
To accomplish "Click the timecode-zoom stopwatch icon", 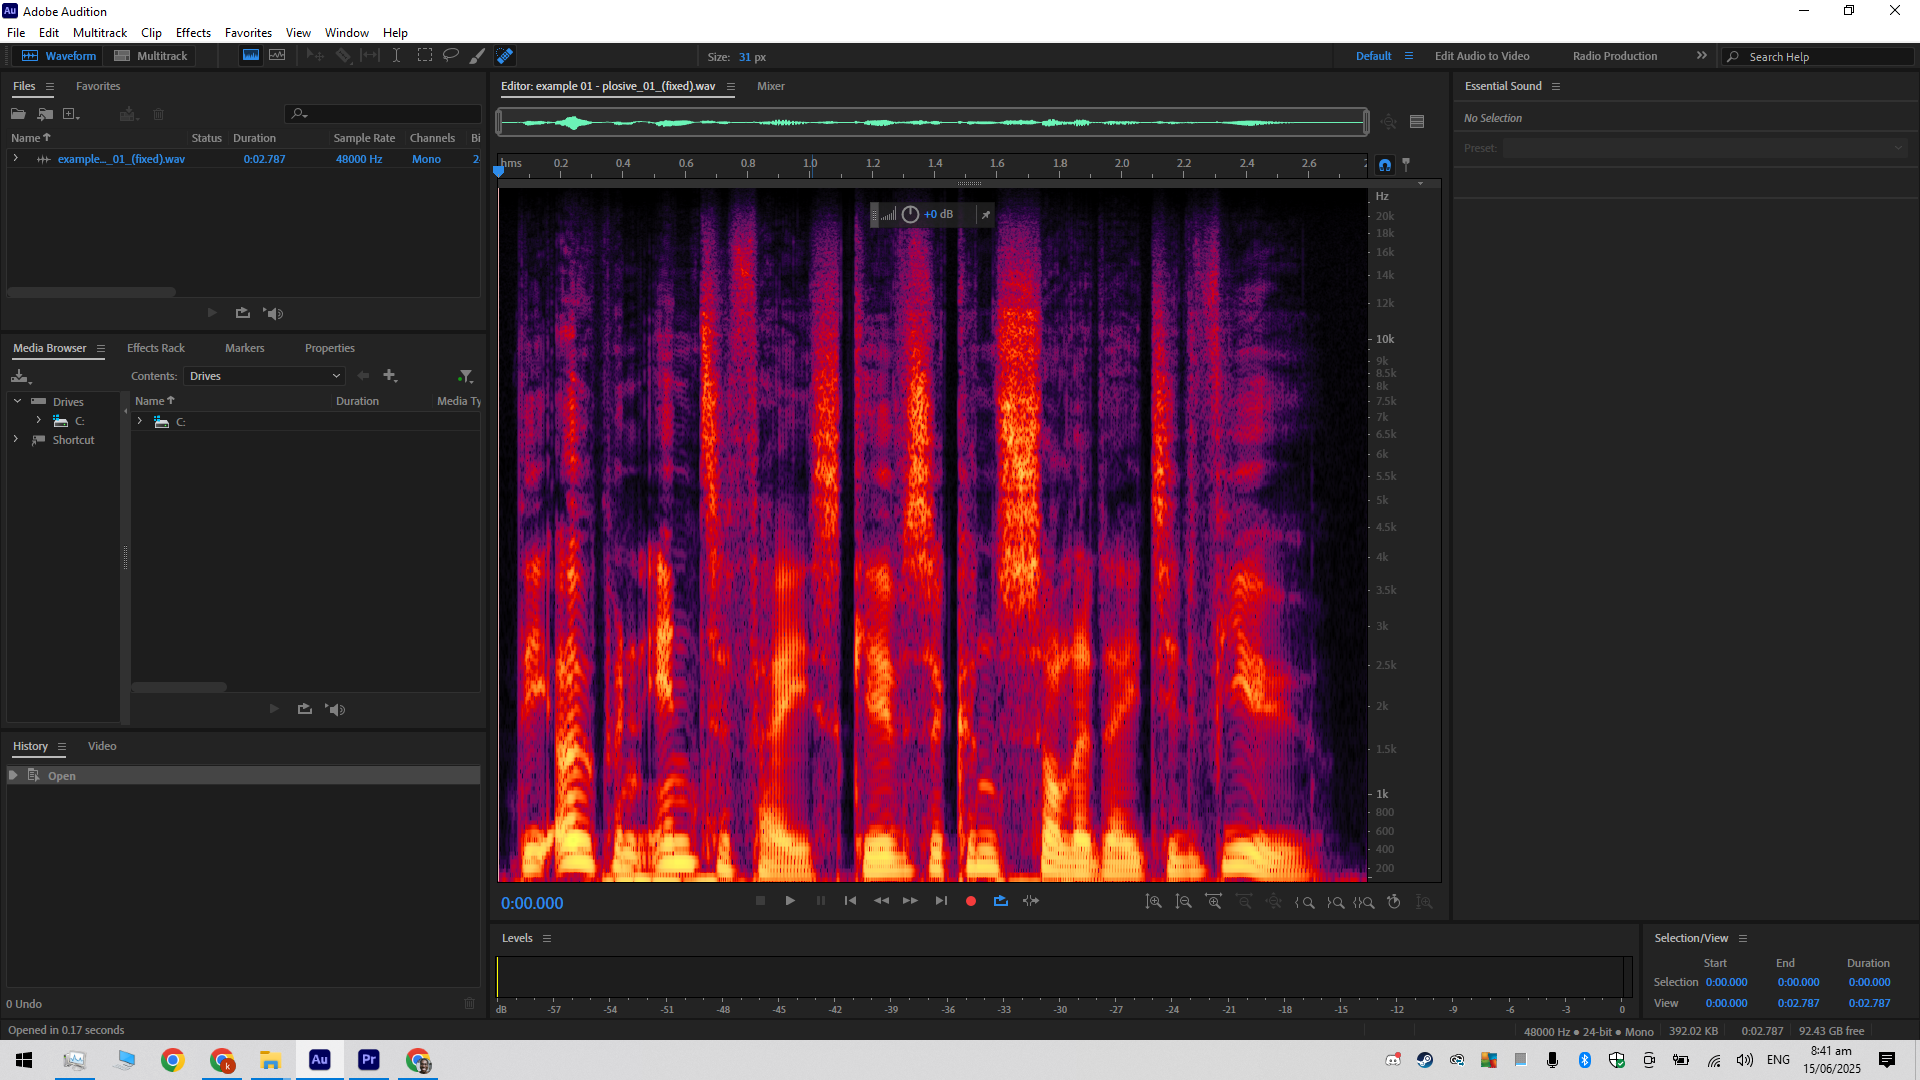I will [1394, 902].
